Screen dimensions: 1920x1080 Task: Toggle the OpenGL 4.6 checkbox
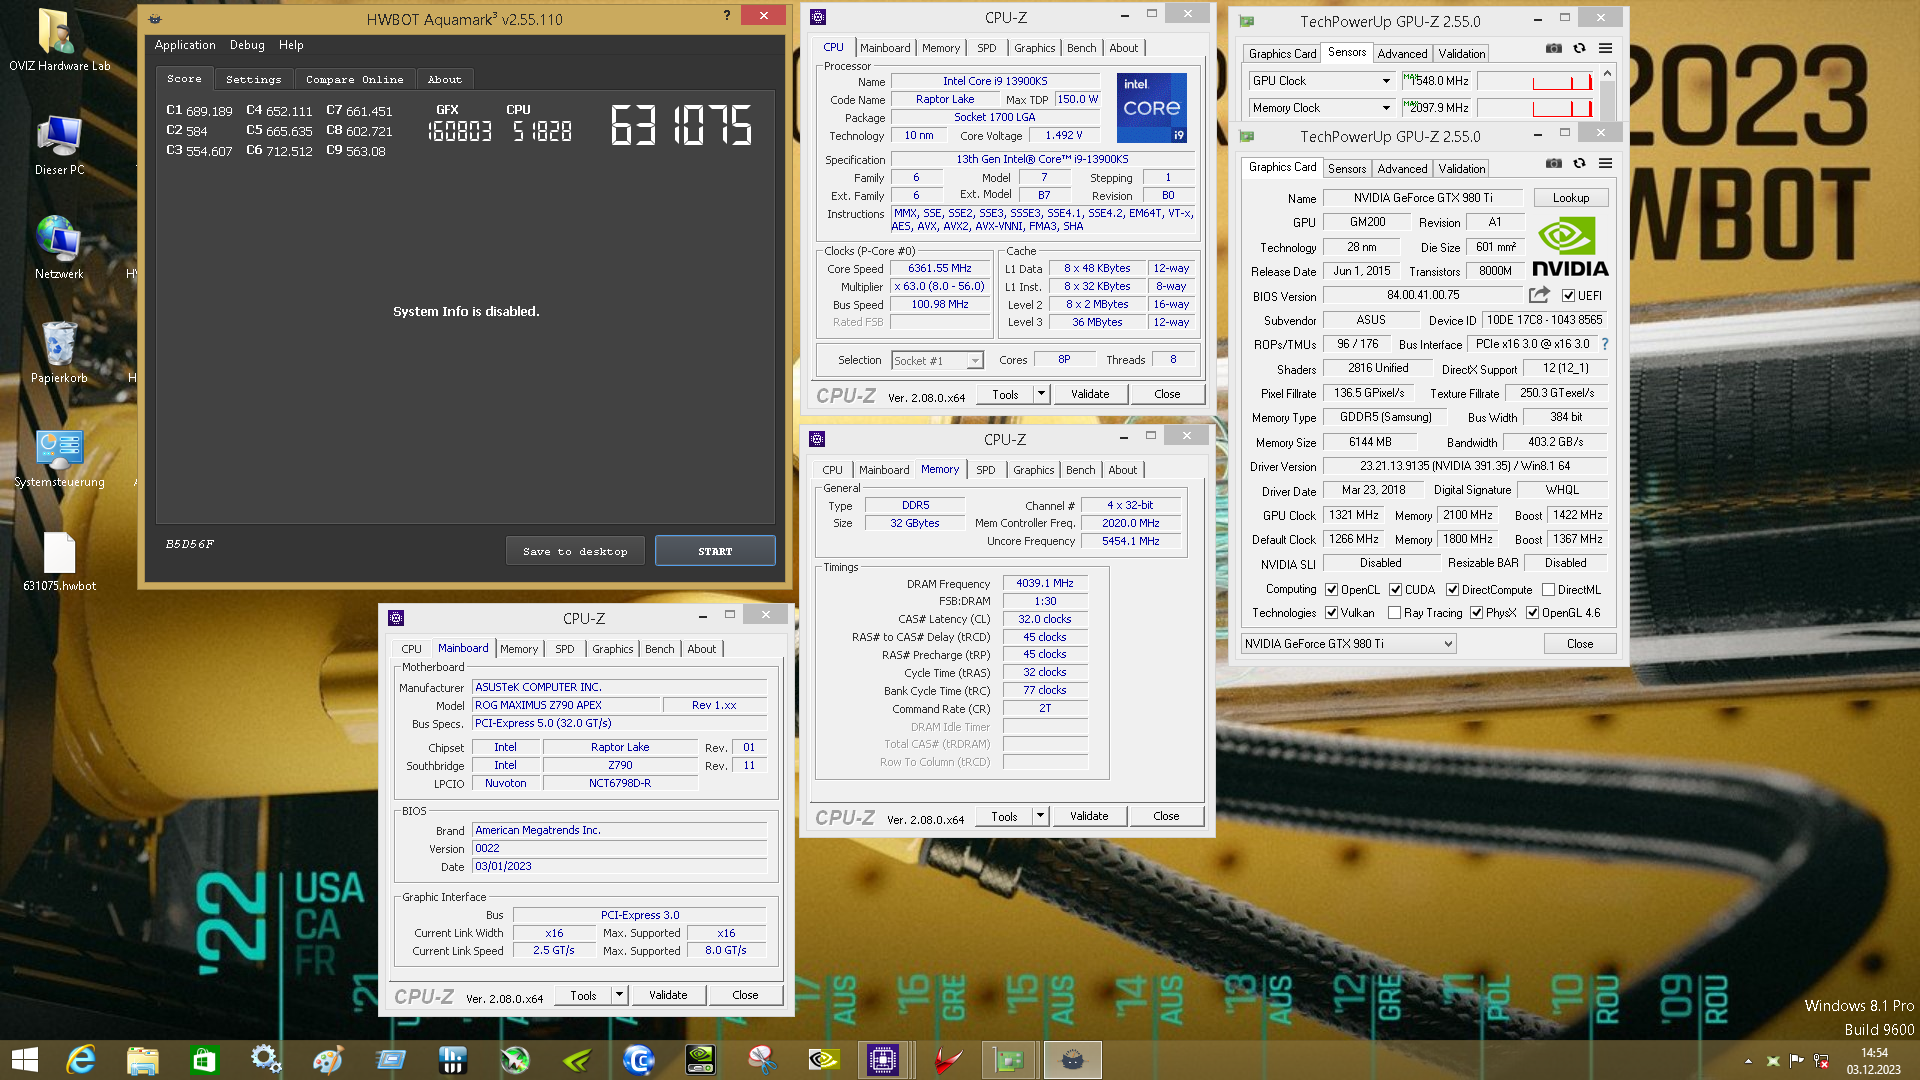(x=1532, y=613)
